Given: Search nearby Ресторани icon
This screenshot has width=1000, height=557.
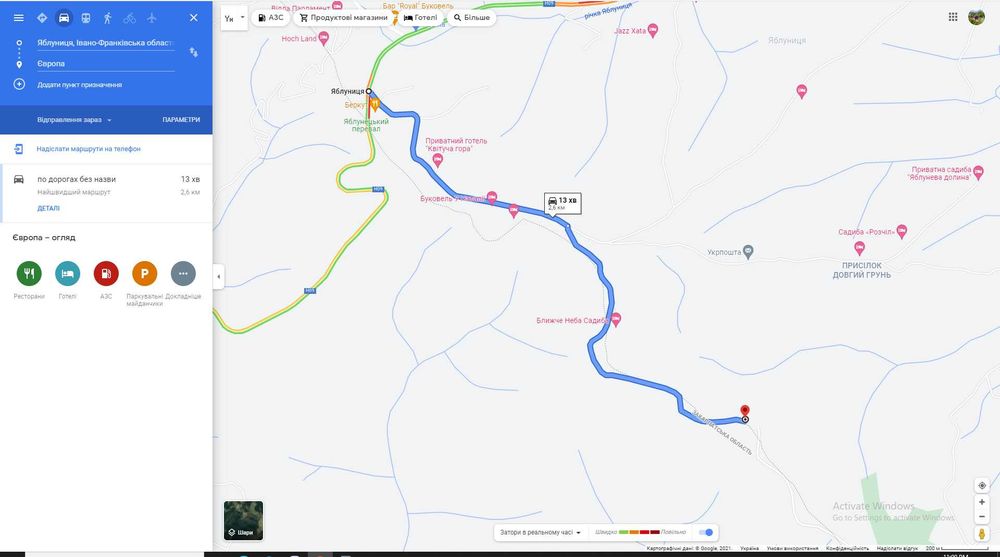Looking at the screenshot, I should click(x=29, y=273).
